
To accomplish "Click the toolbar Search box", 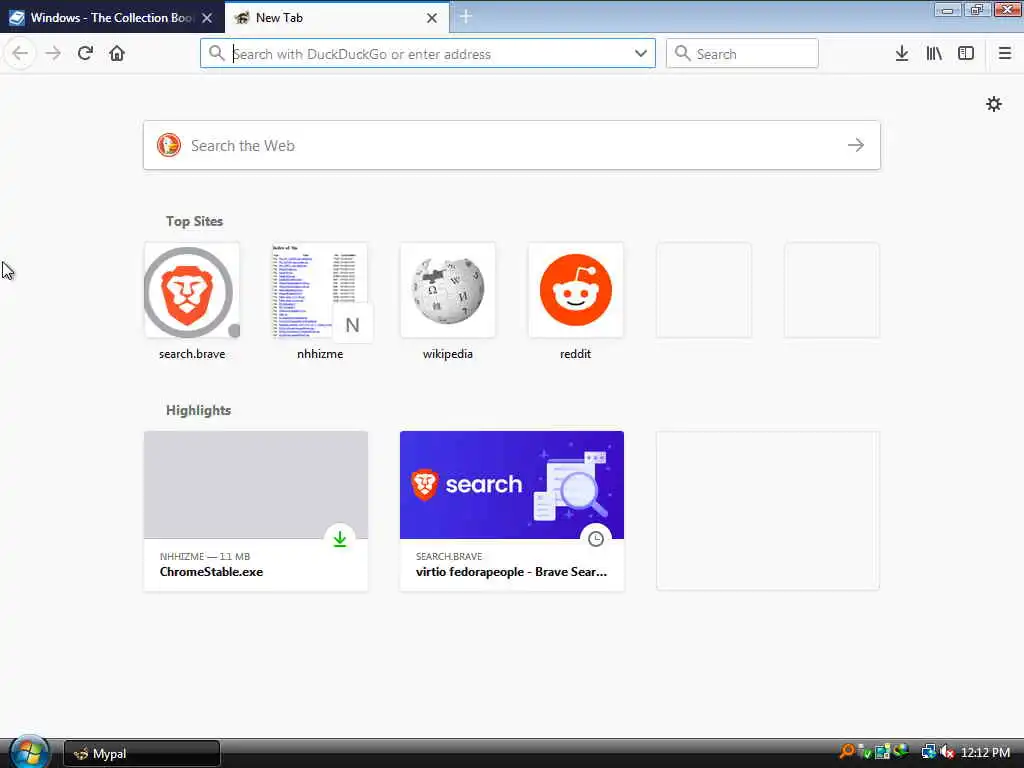I will [x=742, y=54].
